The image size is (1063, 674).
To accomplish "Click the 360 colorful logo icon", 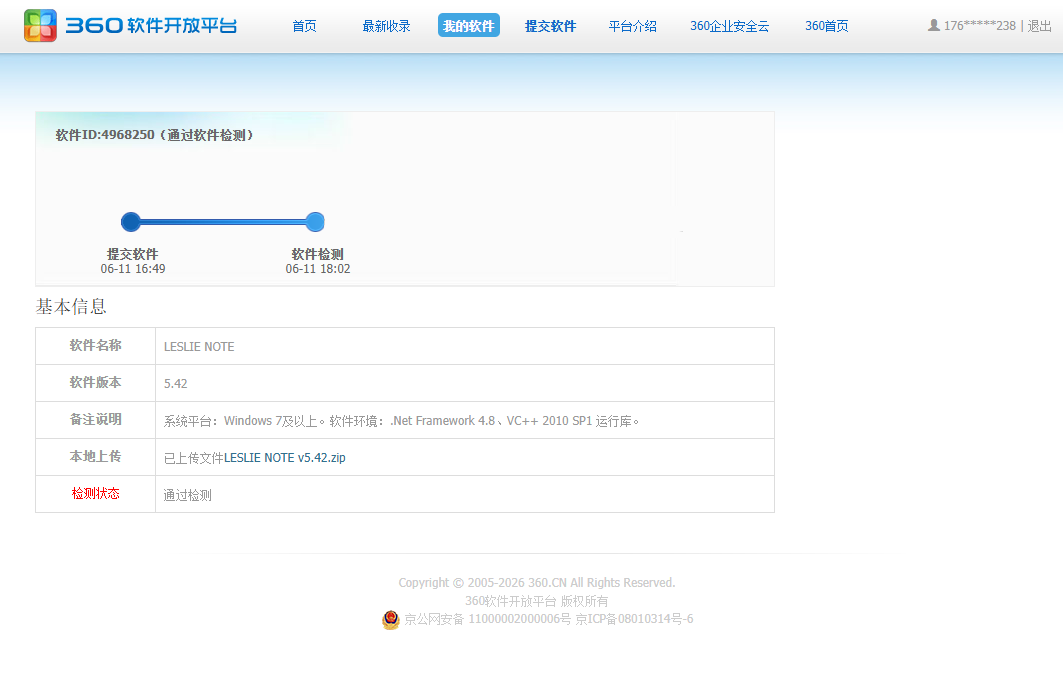I will (x=41, y=26).
